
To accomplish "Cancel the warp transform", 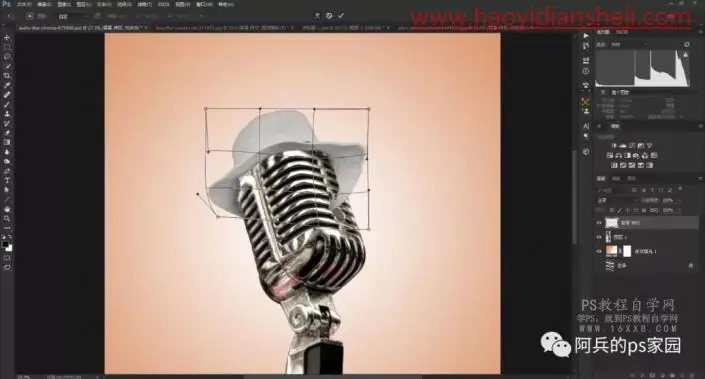I will 329,16.
